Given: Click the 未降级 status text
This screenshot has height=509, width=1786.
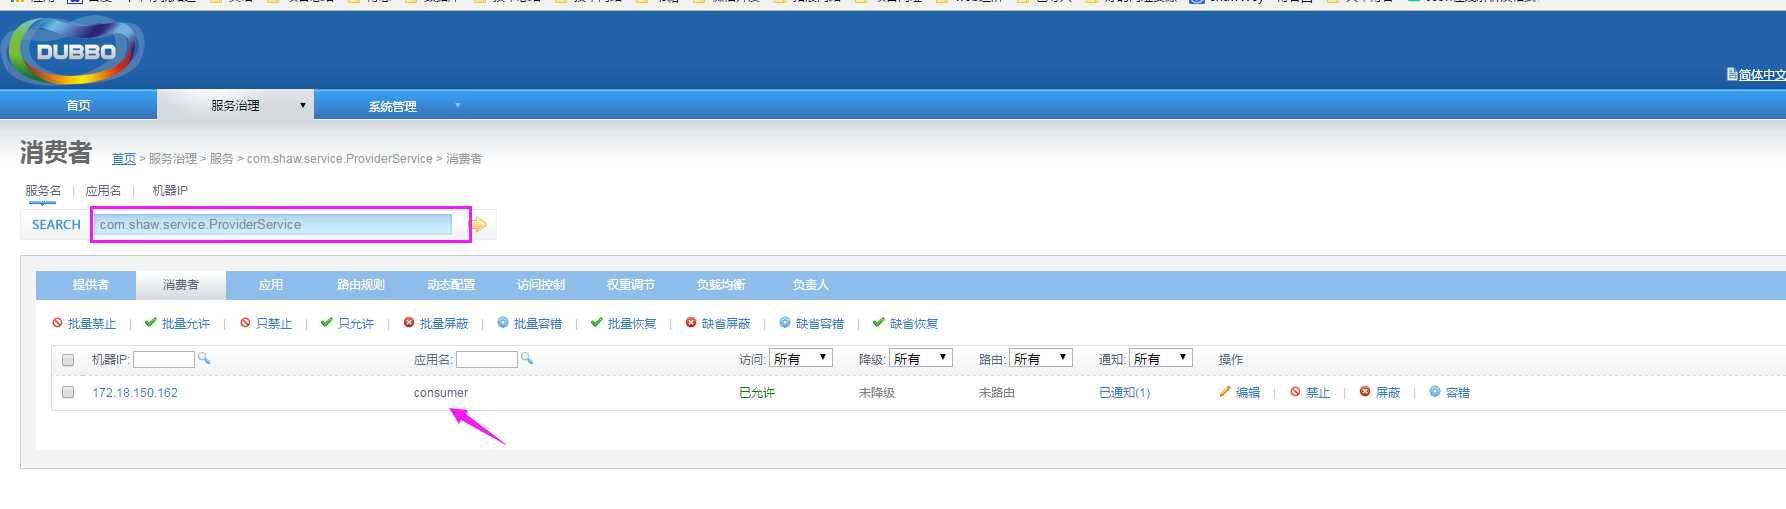Looking at the screenshot, I should coord(877,393).
